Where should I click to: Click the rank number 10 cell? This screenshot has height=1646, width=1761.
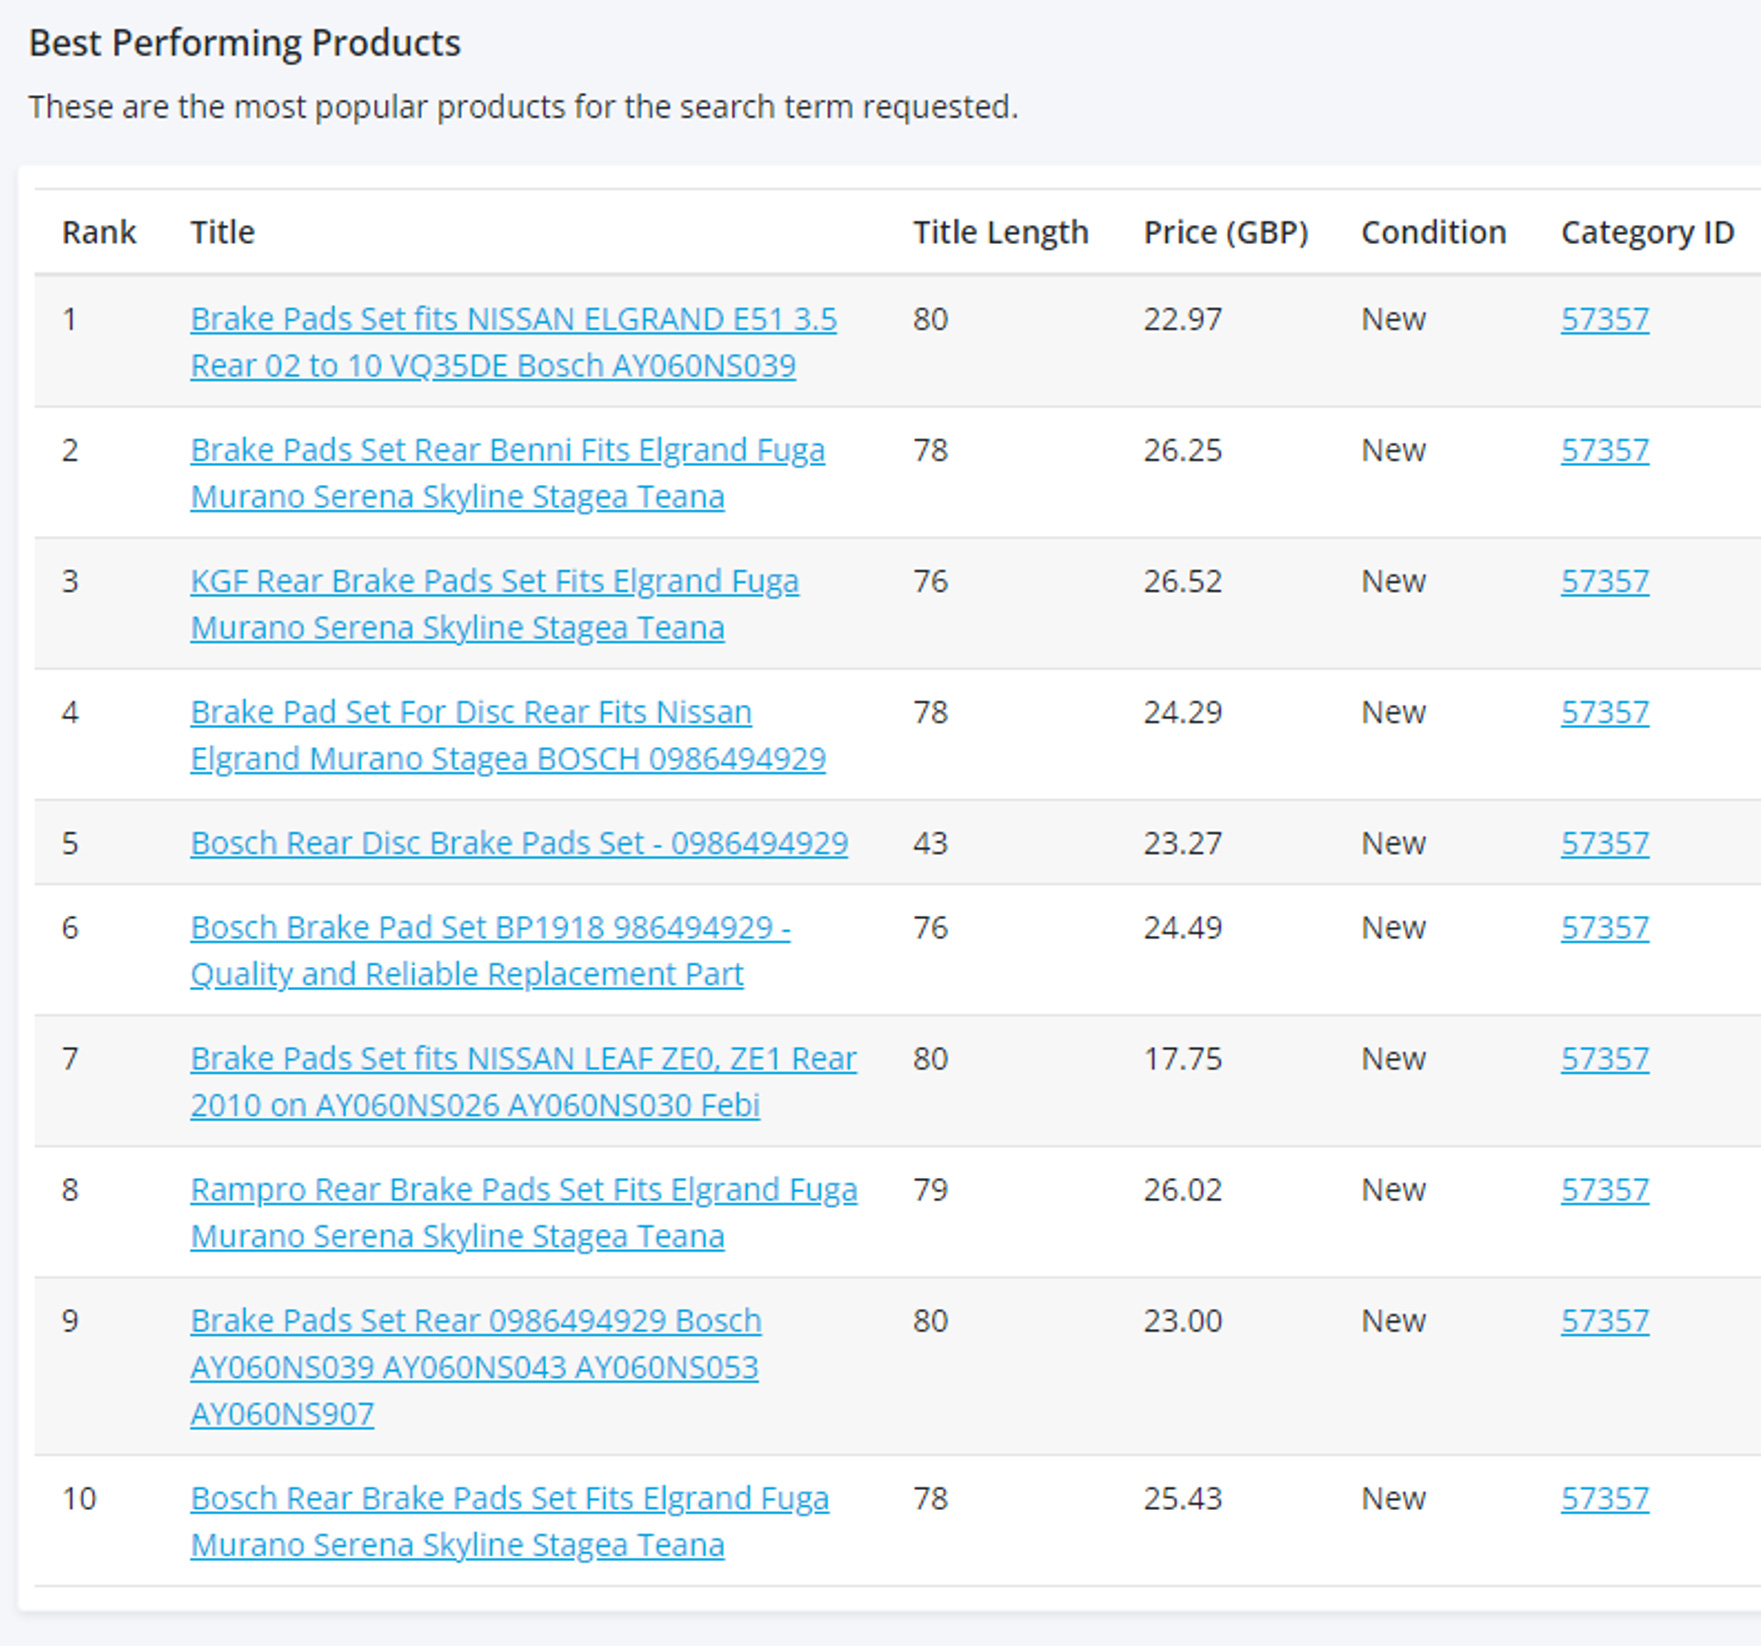point(79,1498)
